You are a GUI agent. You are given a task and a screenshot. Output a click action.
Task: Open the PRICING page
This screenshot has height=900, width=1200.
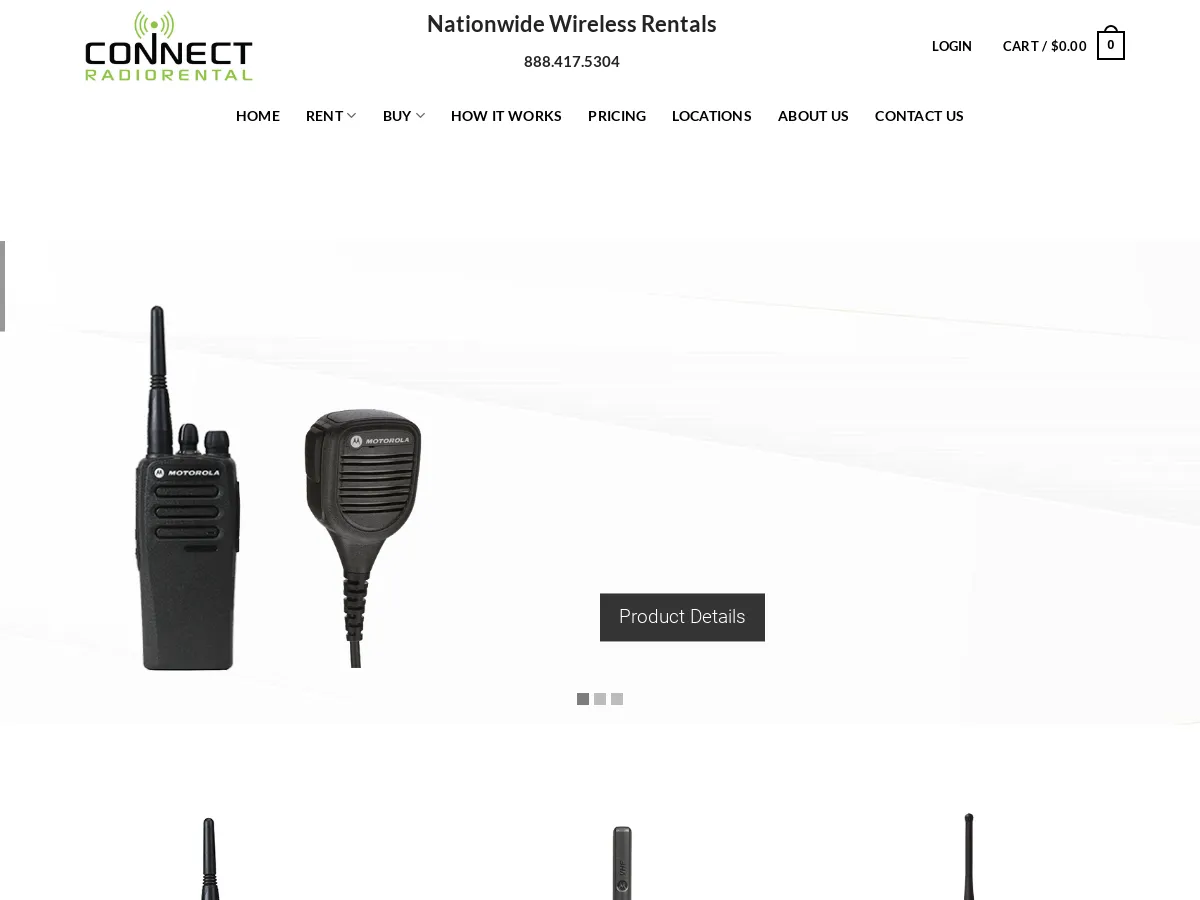617,116
